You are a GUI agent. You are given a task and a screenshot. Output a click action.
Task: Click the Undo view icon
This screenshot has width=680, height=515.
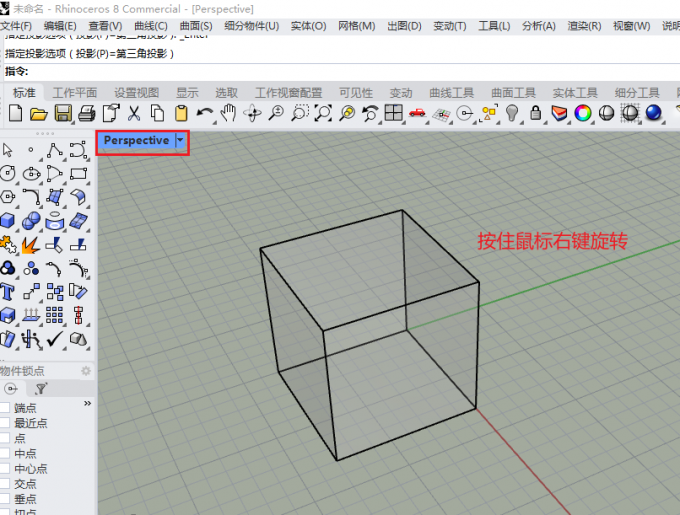(x=370, y=114)
